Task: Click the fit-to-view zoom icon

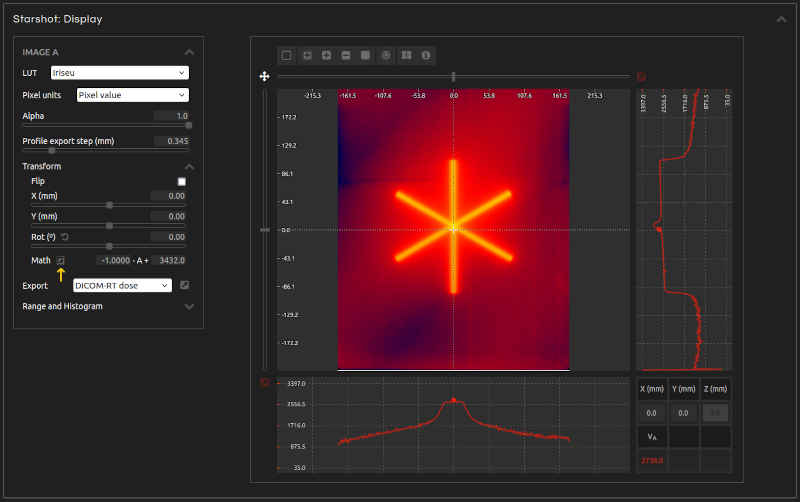Action: point(307,55)
